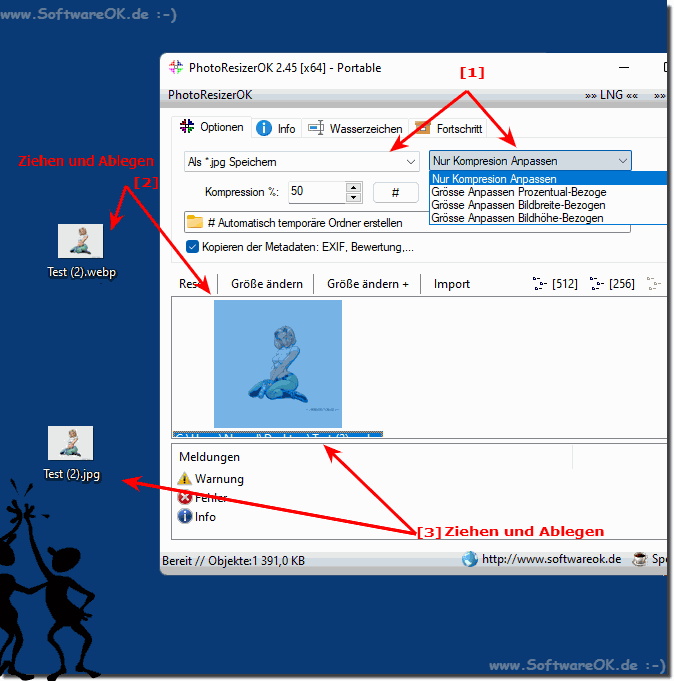Select 'Test (2).webp' desktop file icon
Screen dimensions: 674x681
click(81, 251)
